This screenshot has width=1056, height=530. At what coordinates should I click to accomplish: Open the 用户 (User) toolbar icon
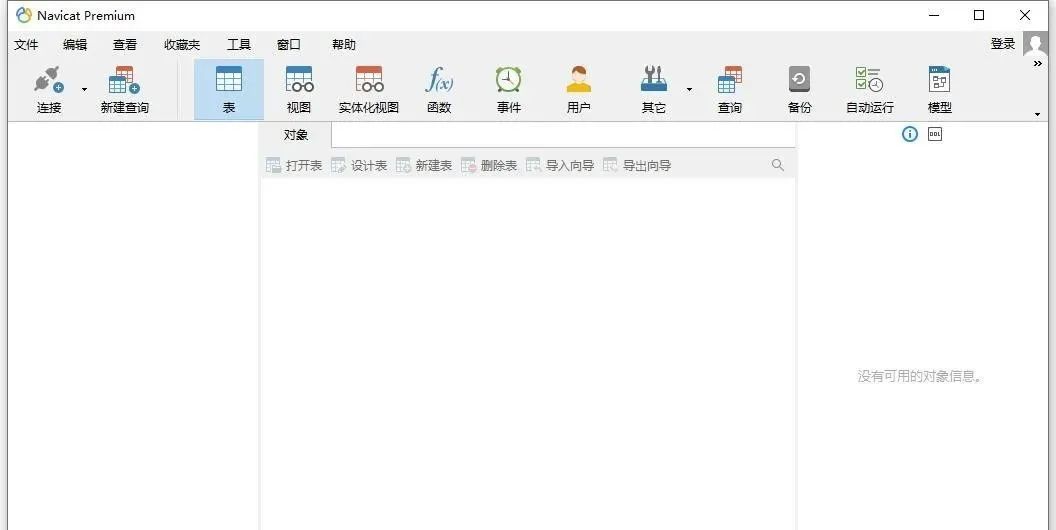578,81
